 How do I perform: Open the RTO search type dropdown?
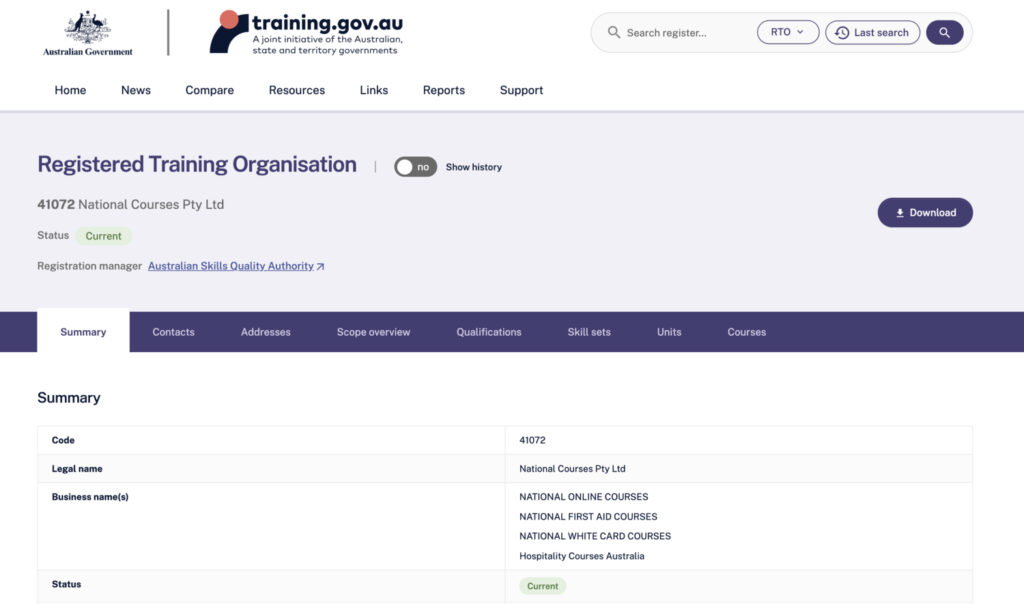click(788, 32)
